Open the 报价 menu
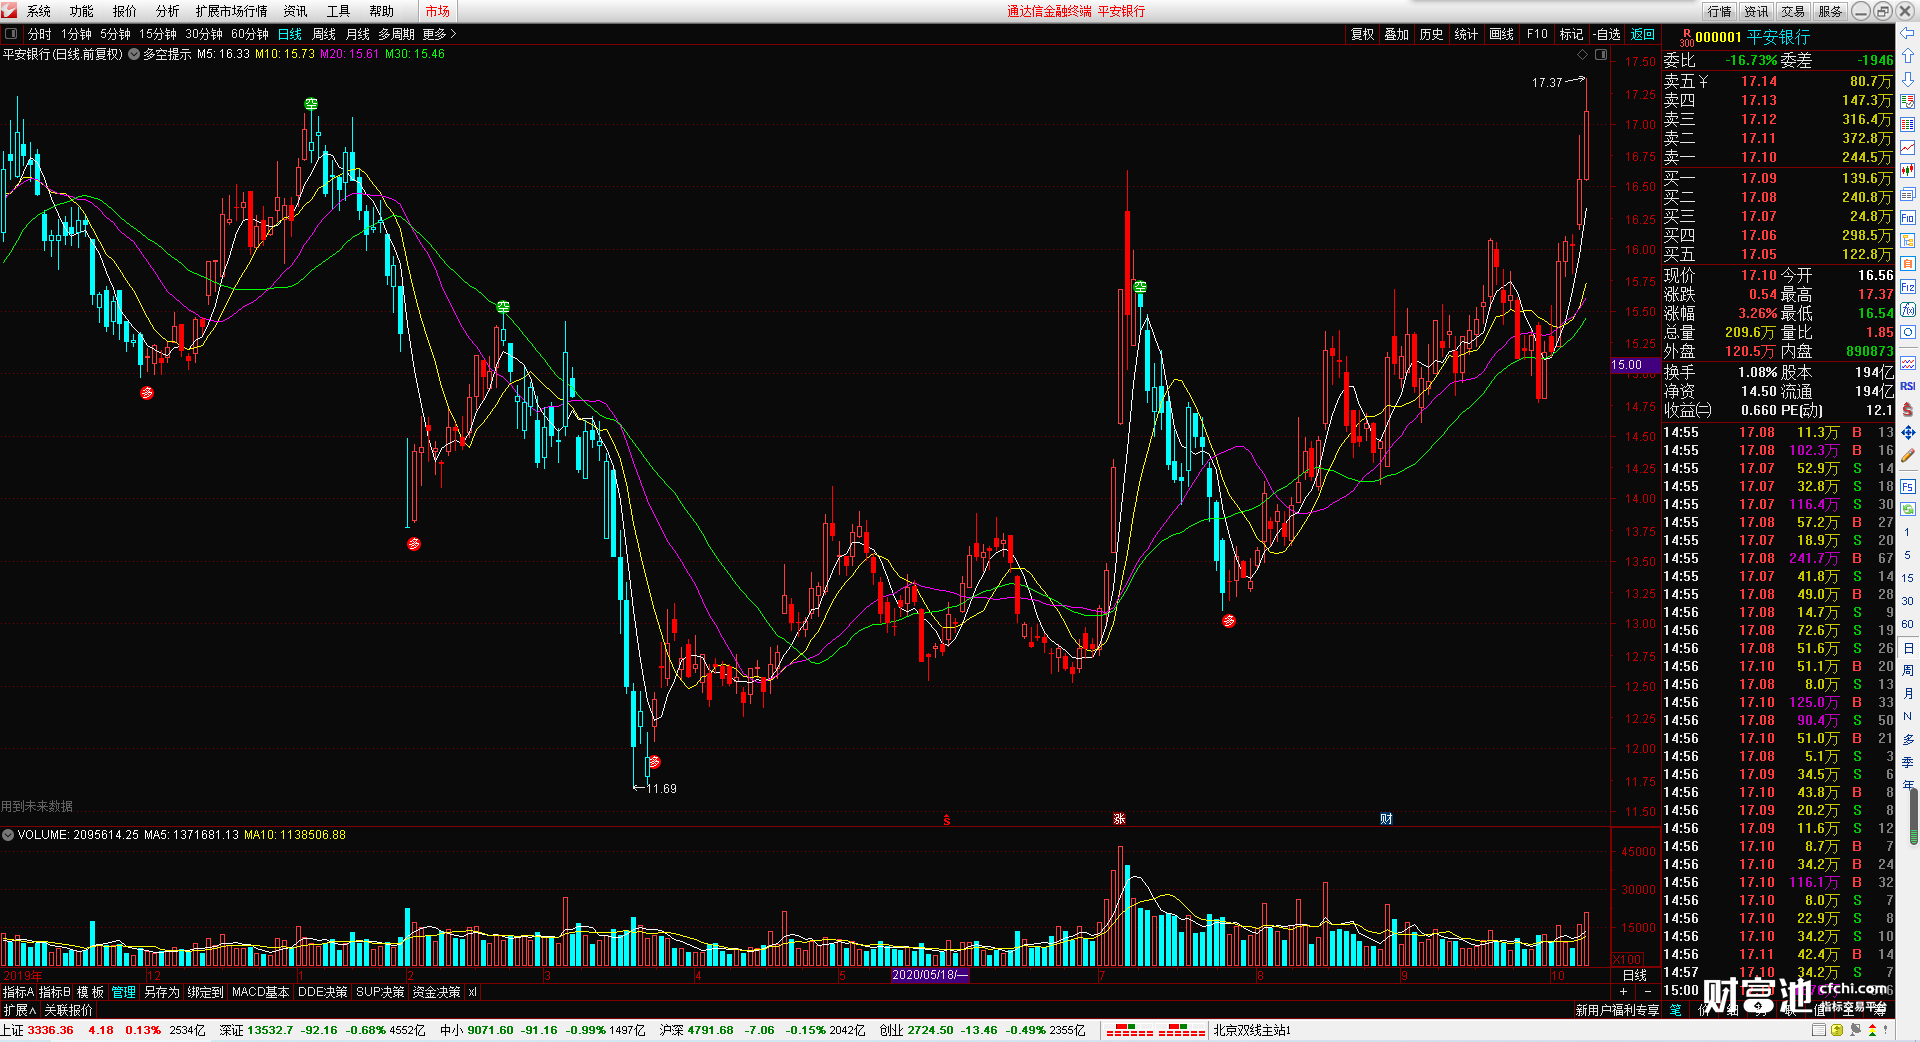The image size is (1920, 1042). pyautogui.click(x=125, y=11)
